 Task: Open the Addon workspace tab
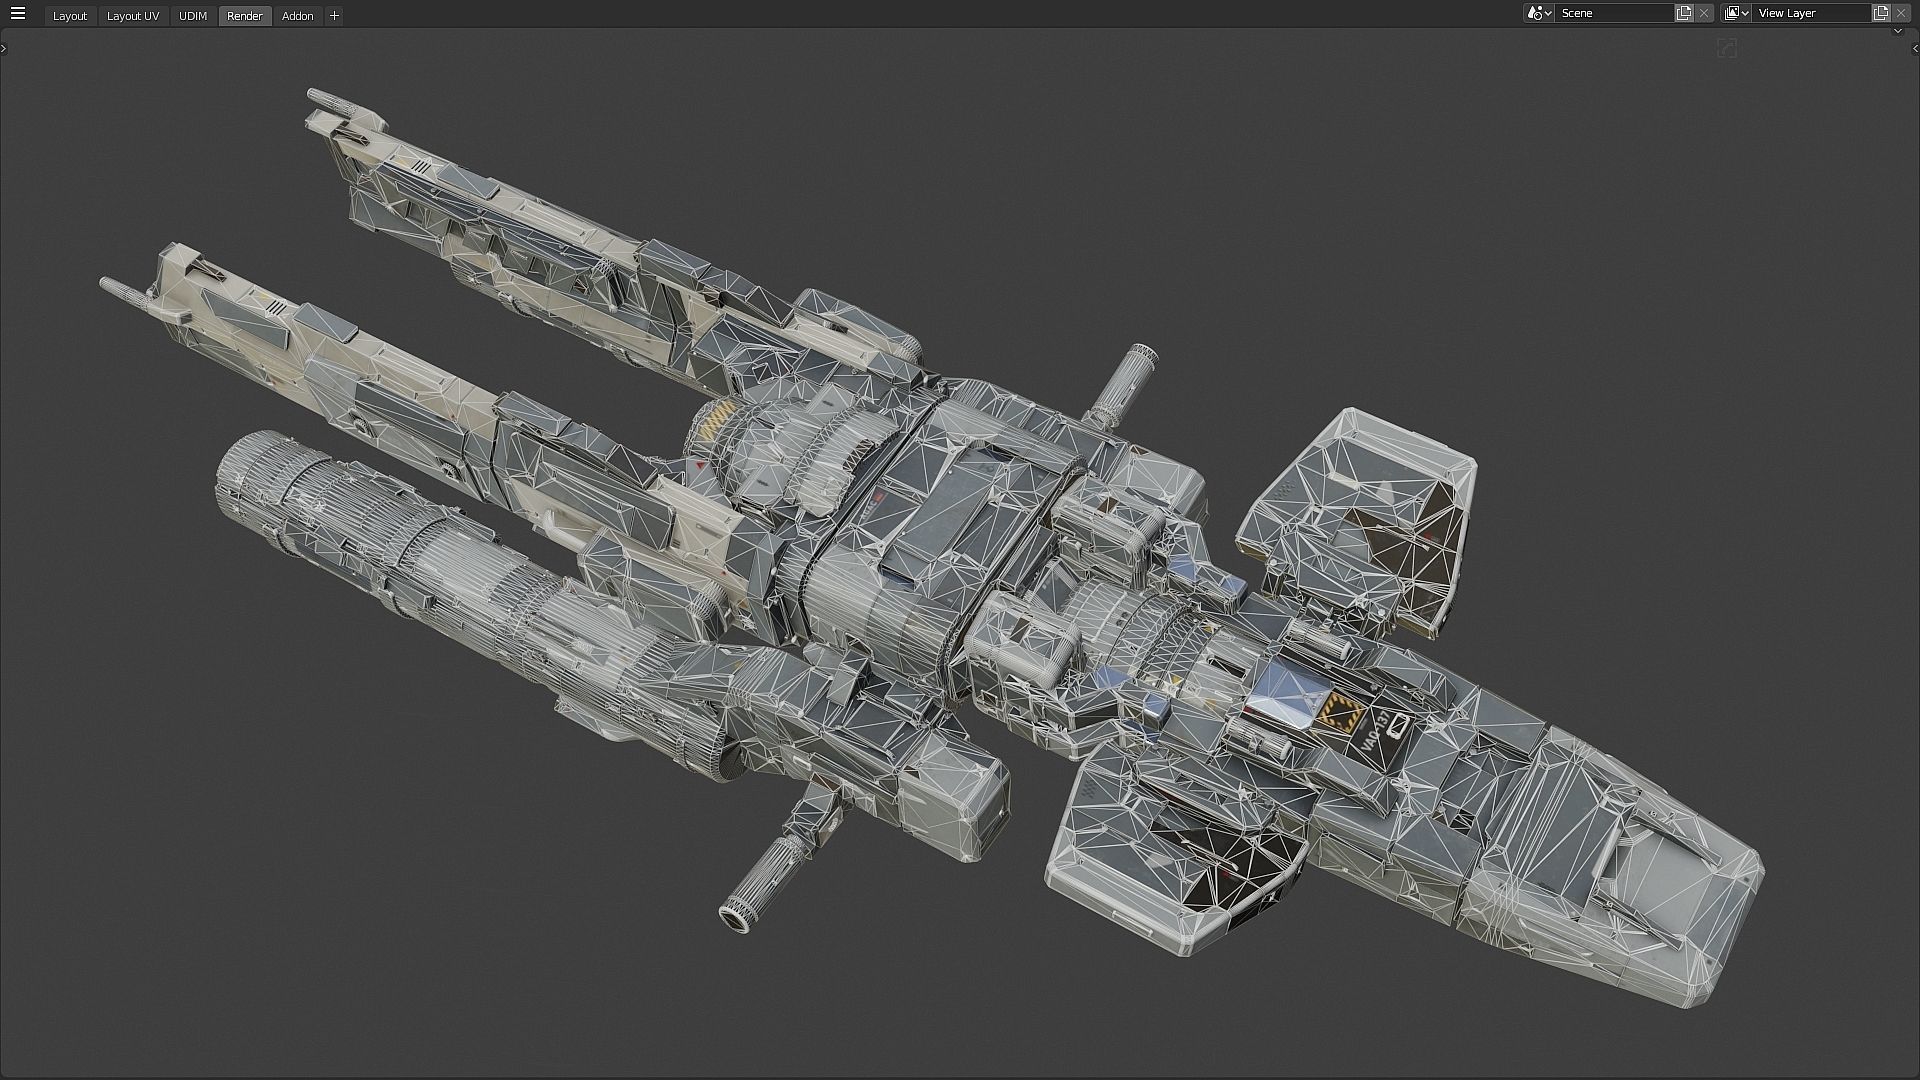point(298,16)
